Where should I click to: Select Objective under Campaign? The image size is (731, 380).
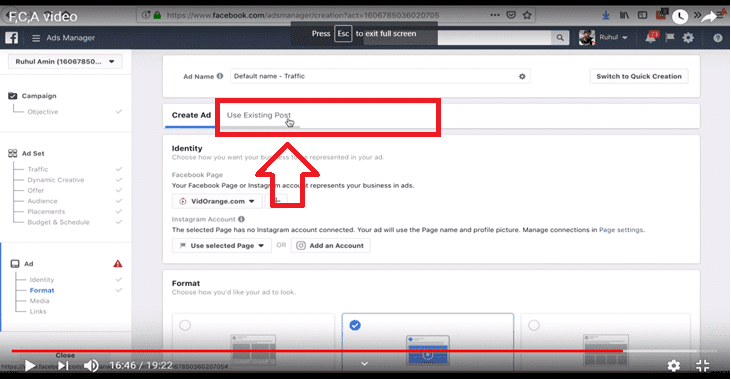tap(43, 112)
